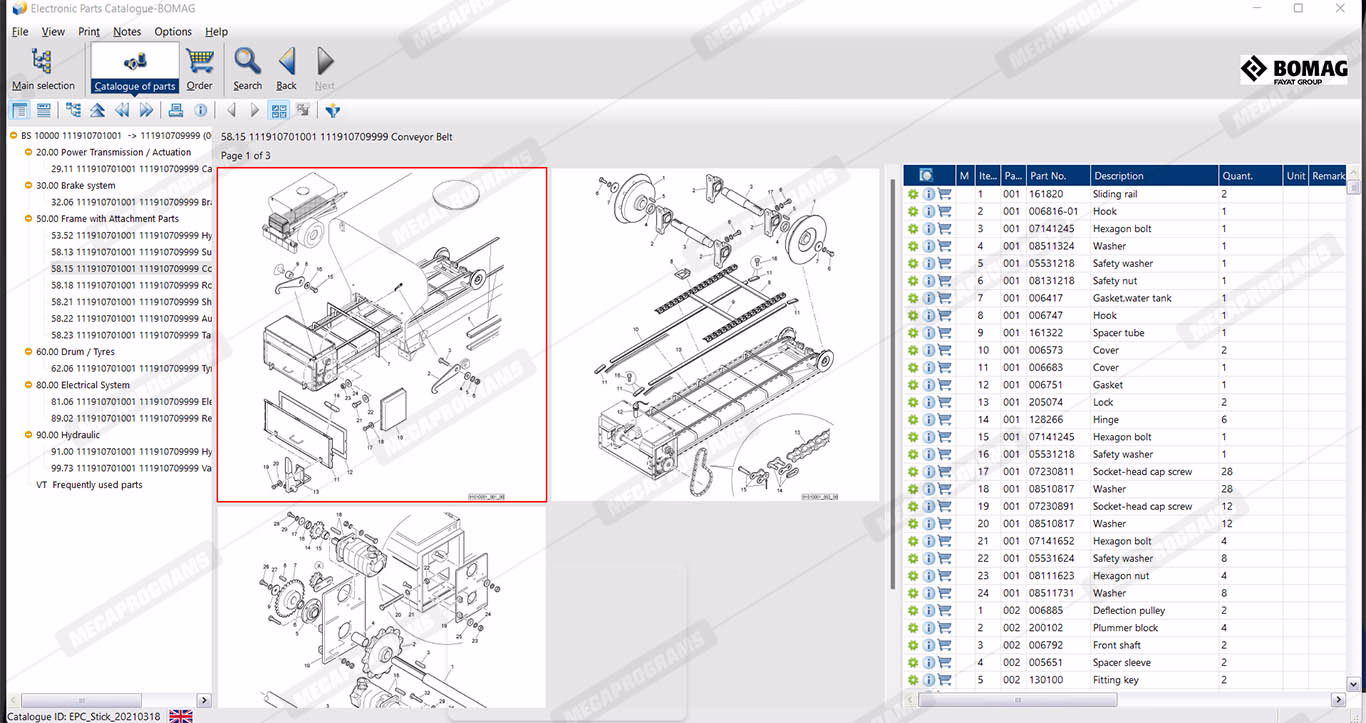
Task: Add Sliding rail to cart
Action: tap(944, 194)
